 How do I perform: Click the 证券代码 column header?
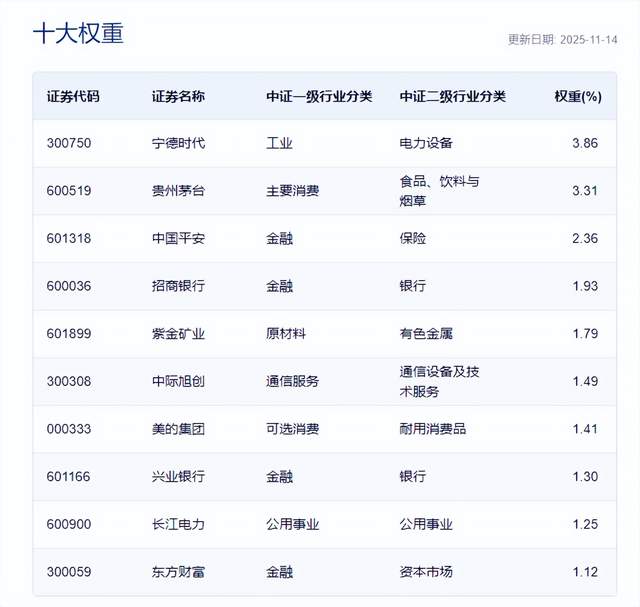point(73,96)
